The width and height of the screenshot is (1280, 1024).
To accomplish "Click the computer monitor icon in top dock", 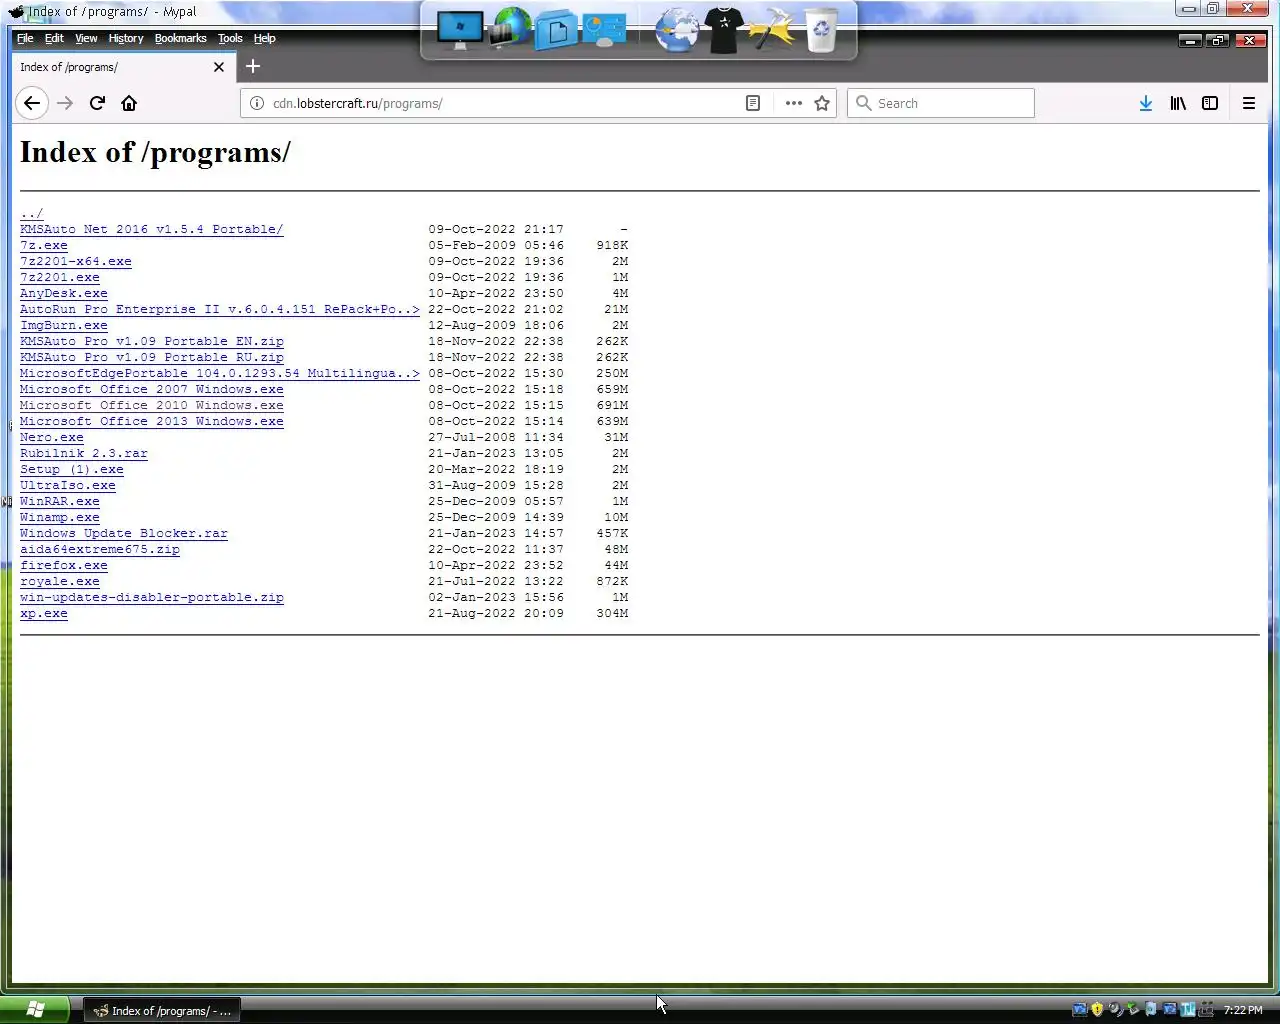I will pyautogui.click(x=460, y=30).
